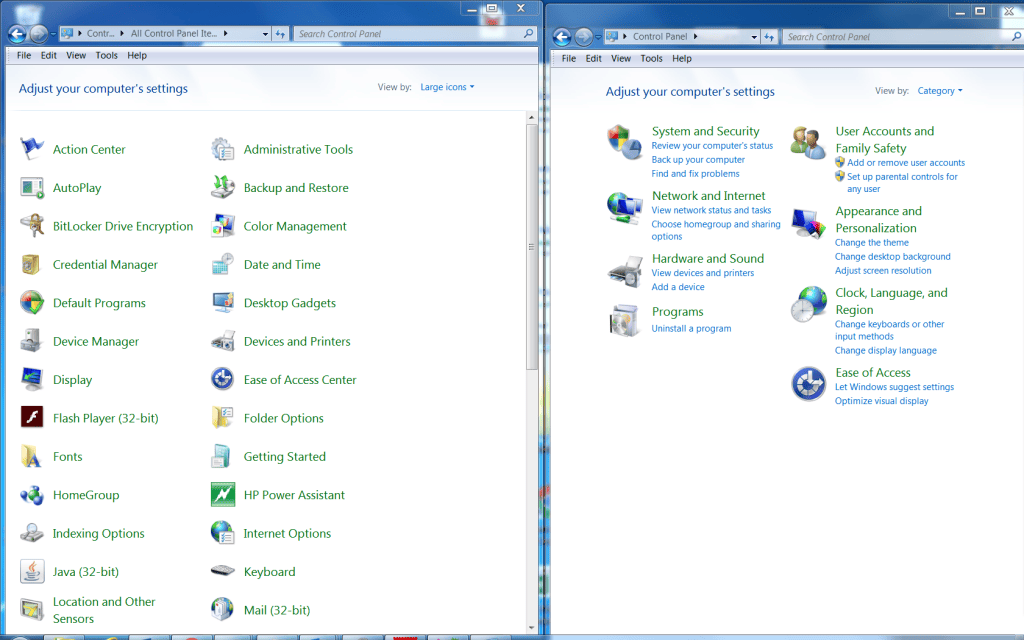The image size is (1024, 640).
Task: Click scroll down arrow in left window
Action: pyautogui.click(x=531, y=628)
